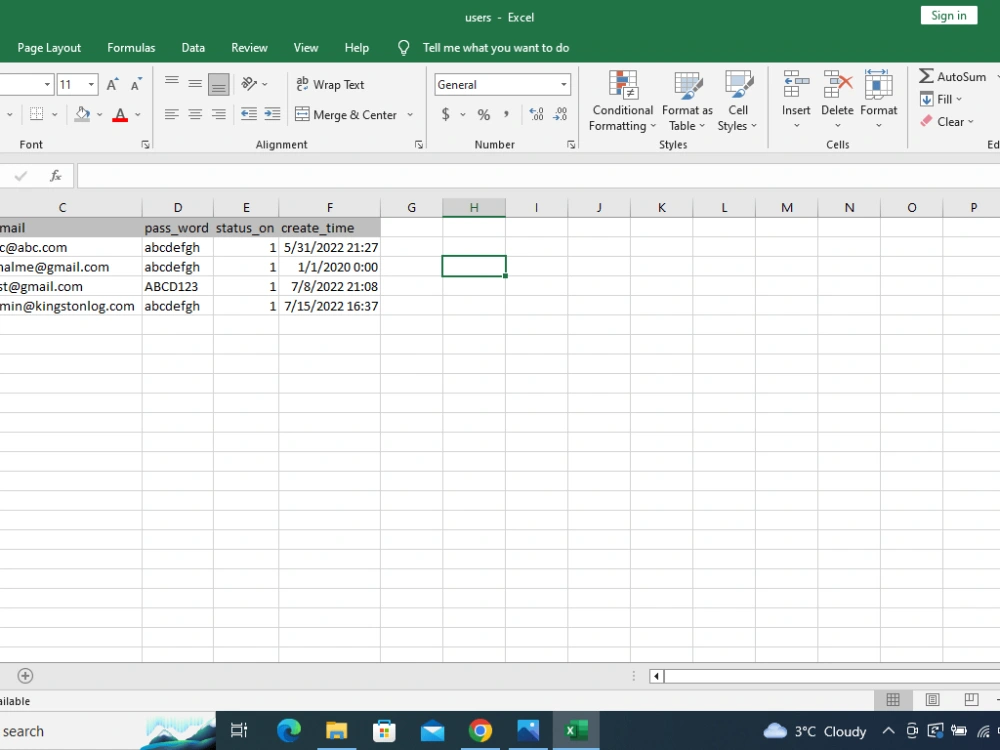Click the Insert Function fx button
Screen dimensions: 1000x750
click(x=55, y=176)
